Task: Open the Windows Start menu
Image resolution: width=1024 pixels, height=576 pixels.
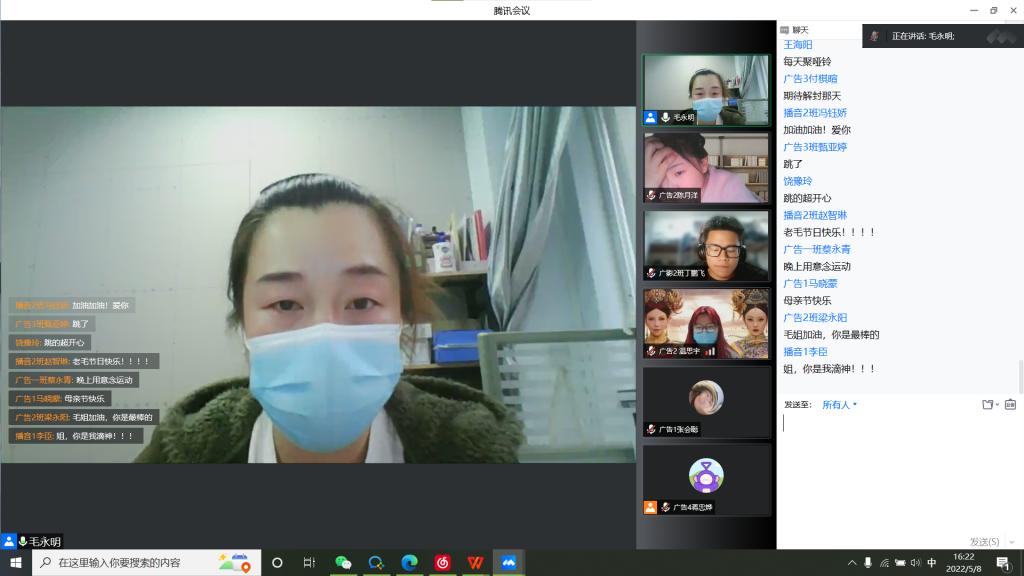Action: pos(16,562)
